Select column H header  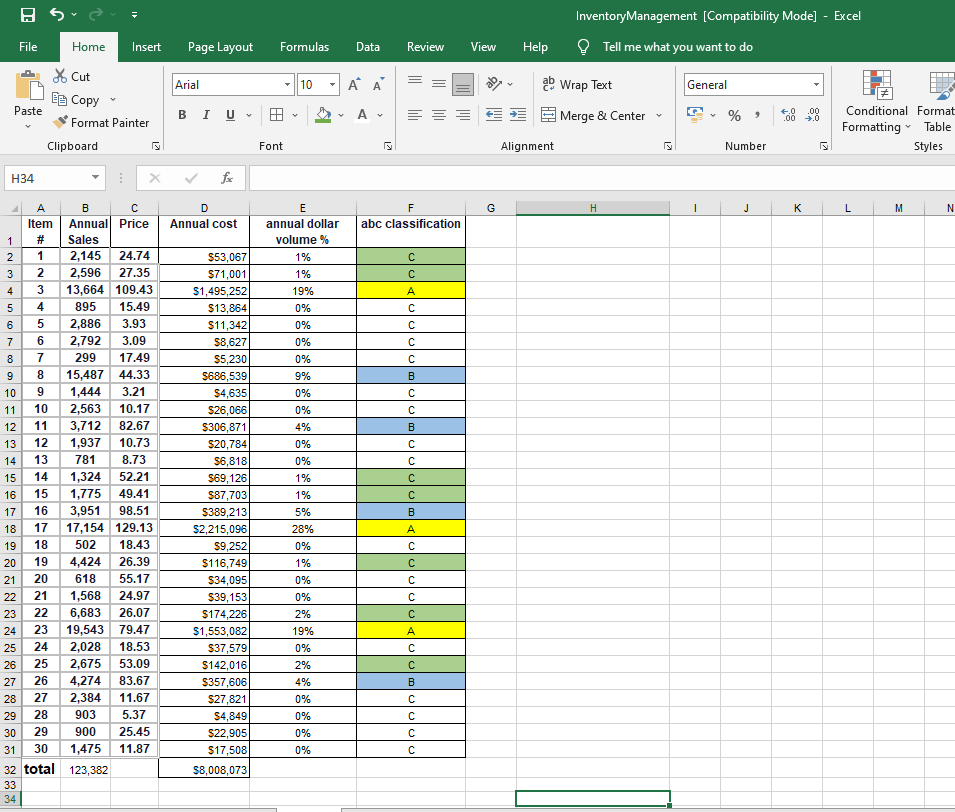(x=593, y=208)
